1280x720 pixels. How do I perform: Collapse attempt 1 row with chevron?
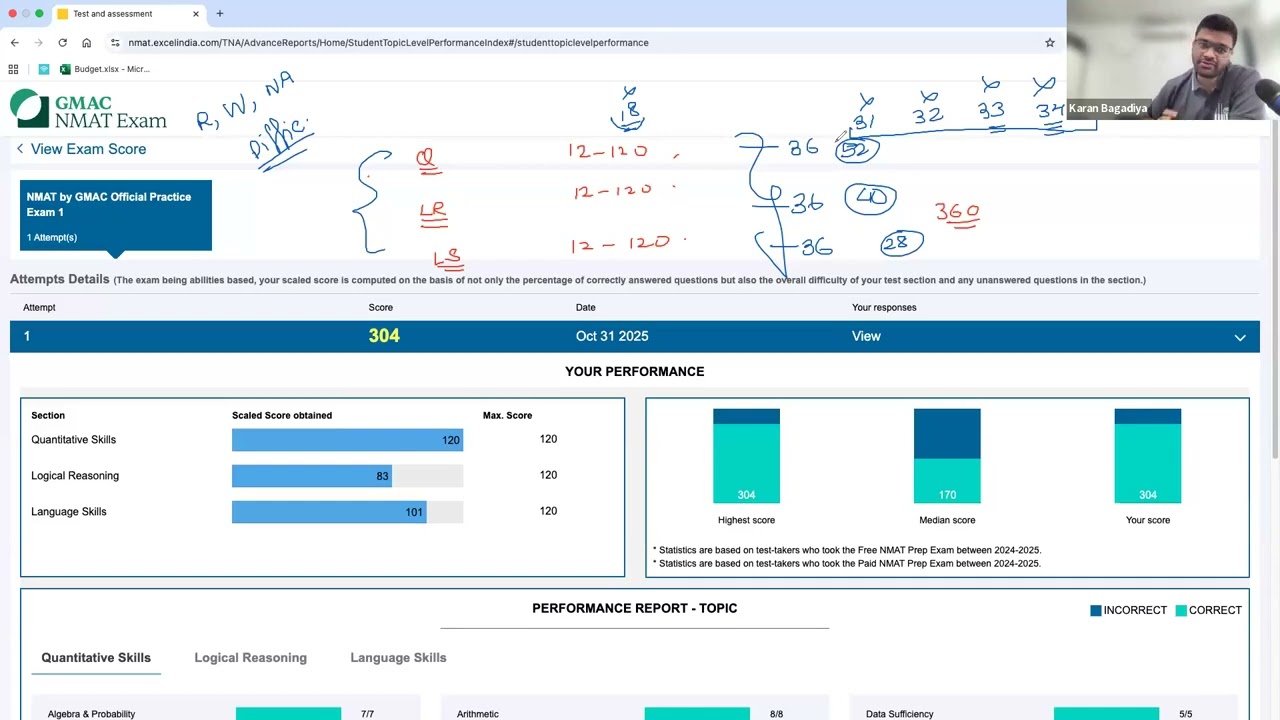coord(1240,337)
